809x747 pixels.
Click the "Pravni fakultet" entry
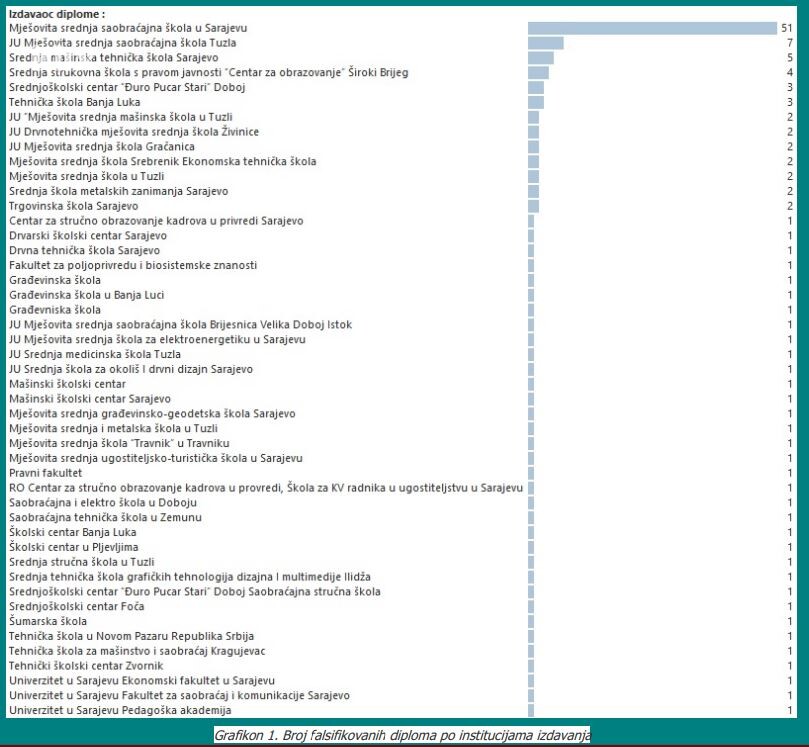[45, 473]
